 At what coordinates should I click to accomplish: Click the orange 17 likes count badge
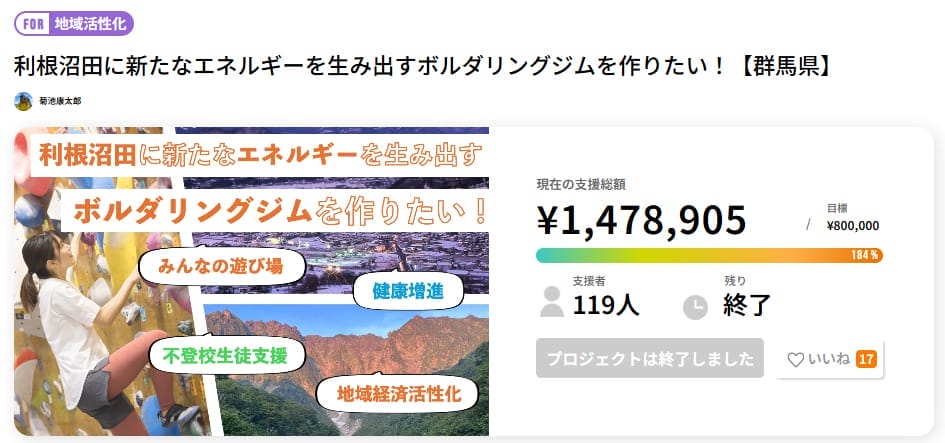(866, 359)
